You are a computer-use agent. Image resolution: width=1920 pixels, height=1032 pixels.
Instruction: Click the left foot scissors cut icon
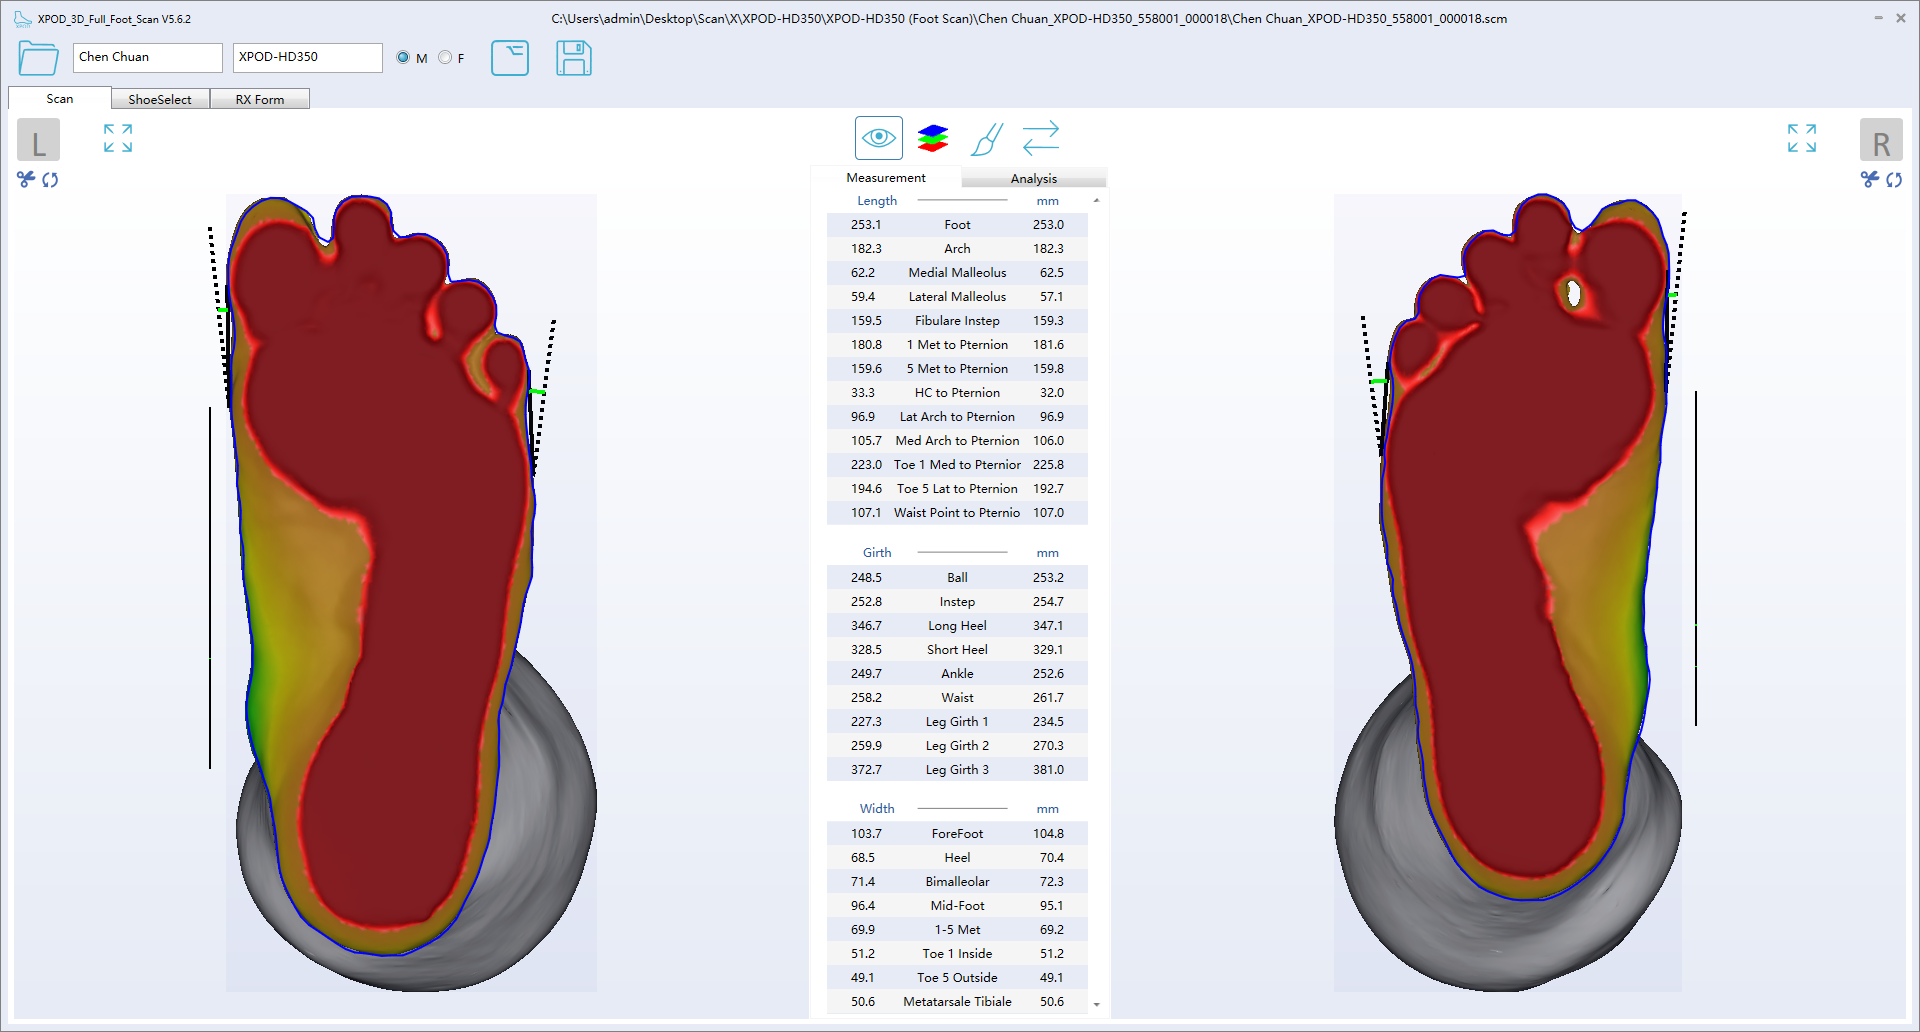[x=26, y=179]
